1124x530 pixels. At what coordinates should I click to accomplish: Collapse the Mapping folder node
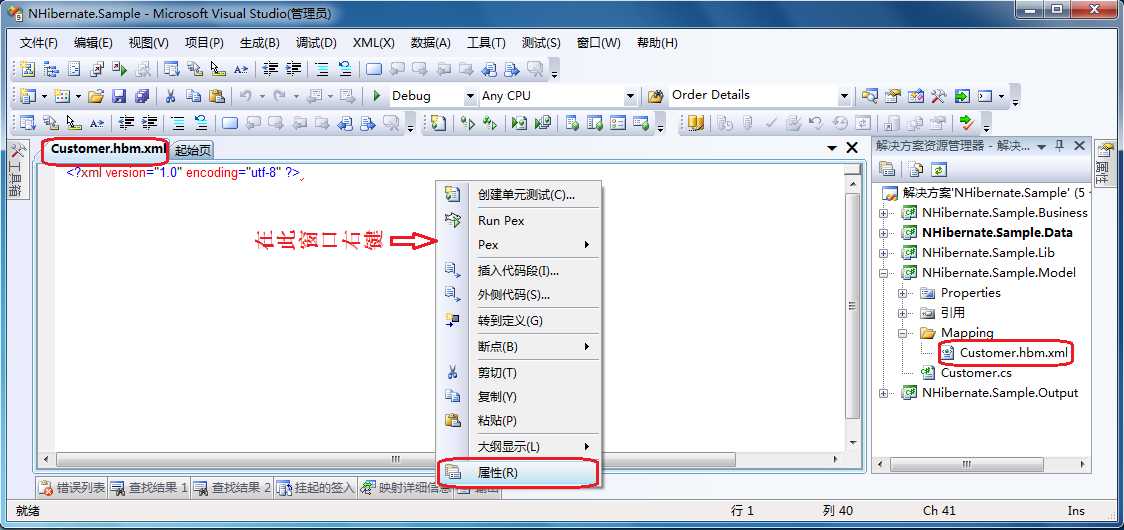[902, 333]
